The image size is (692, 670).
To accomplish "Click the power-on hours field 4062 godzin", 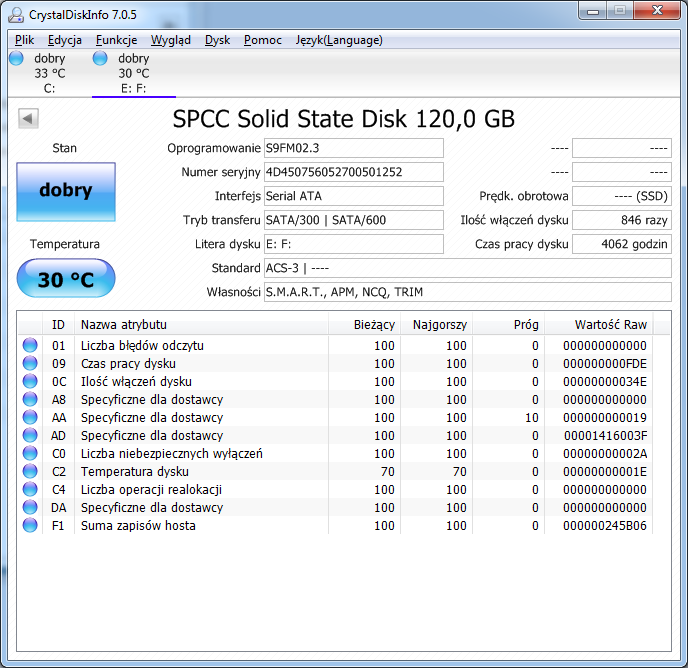I will (622, 244).
